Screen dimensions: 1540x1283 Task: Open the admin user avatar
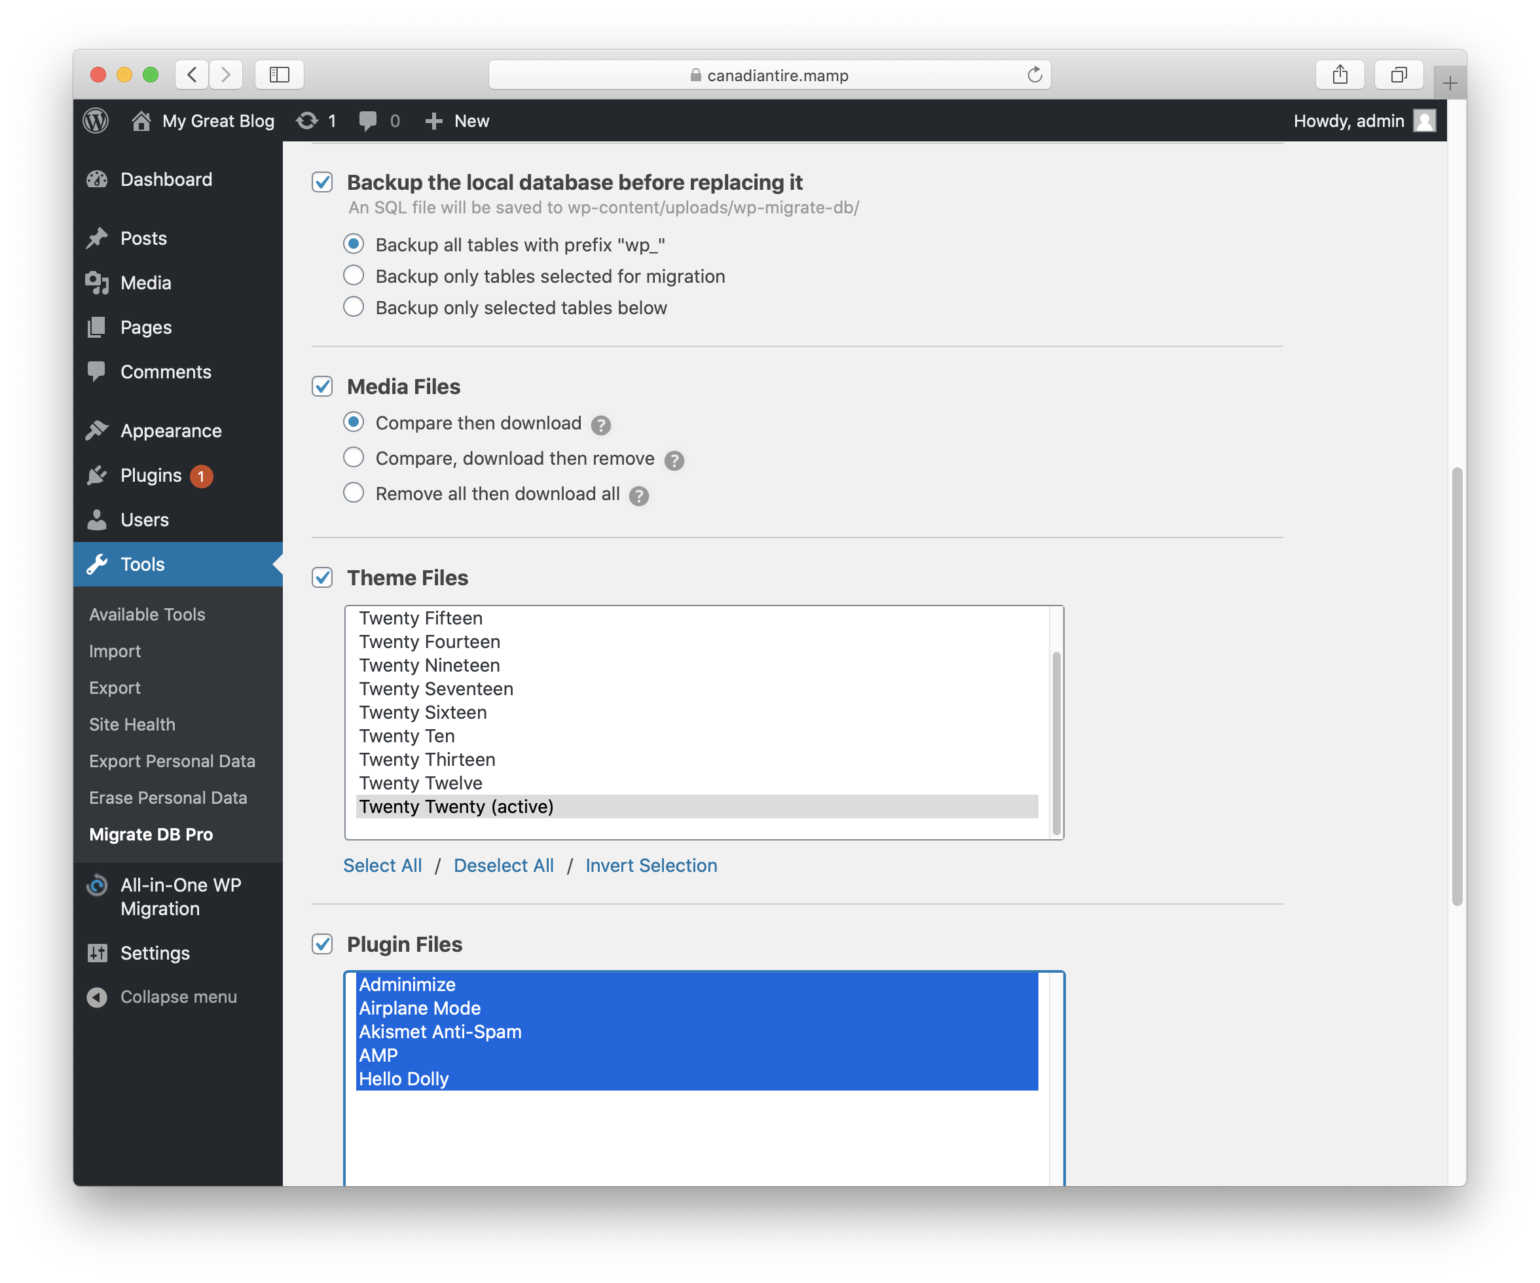coord(1425,121)
